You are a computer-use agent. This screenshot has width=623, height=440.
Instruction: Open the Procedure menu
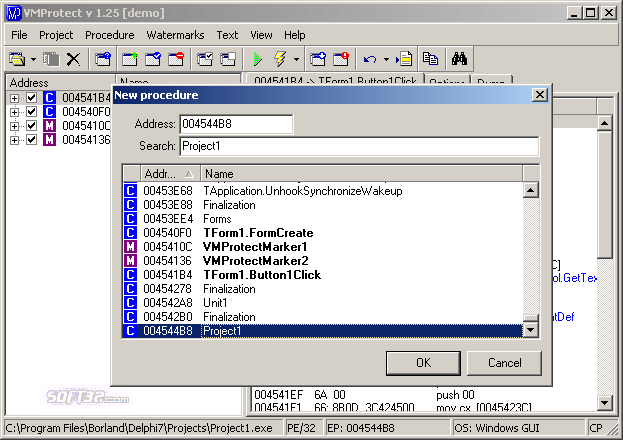click(110, 35)
